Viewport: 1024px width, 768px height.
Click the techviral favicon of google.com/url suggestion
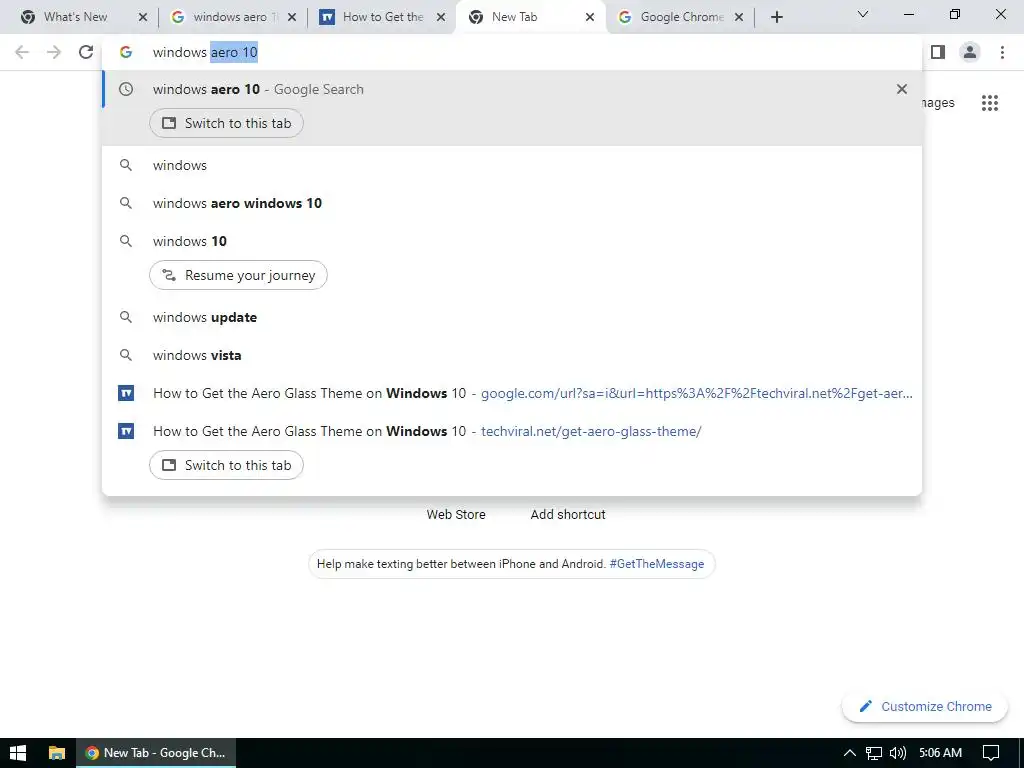(x=126, y=393)
